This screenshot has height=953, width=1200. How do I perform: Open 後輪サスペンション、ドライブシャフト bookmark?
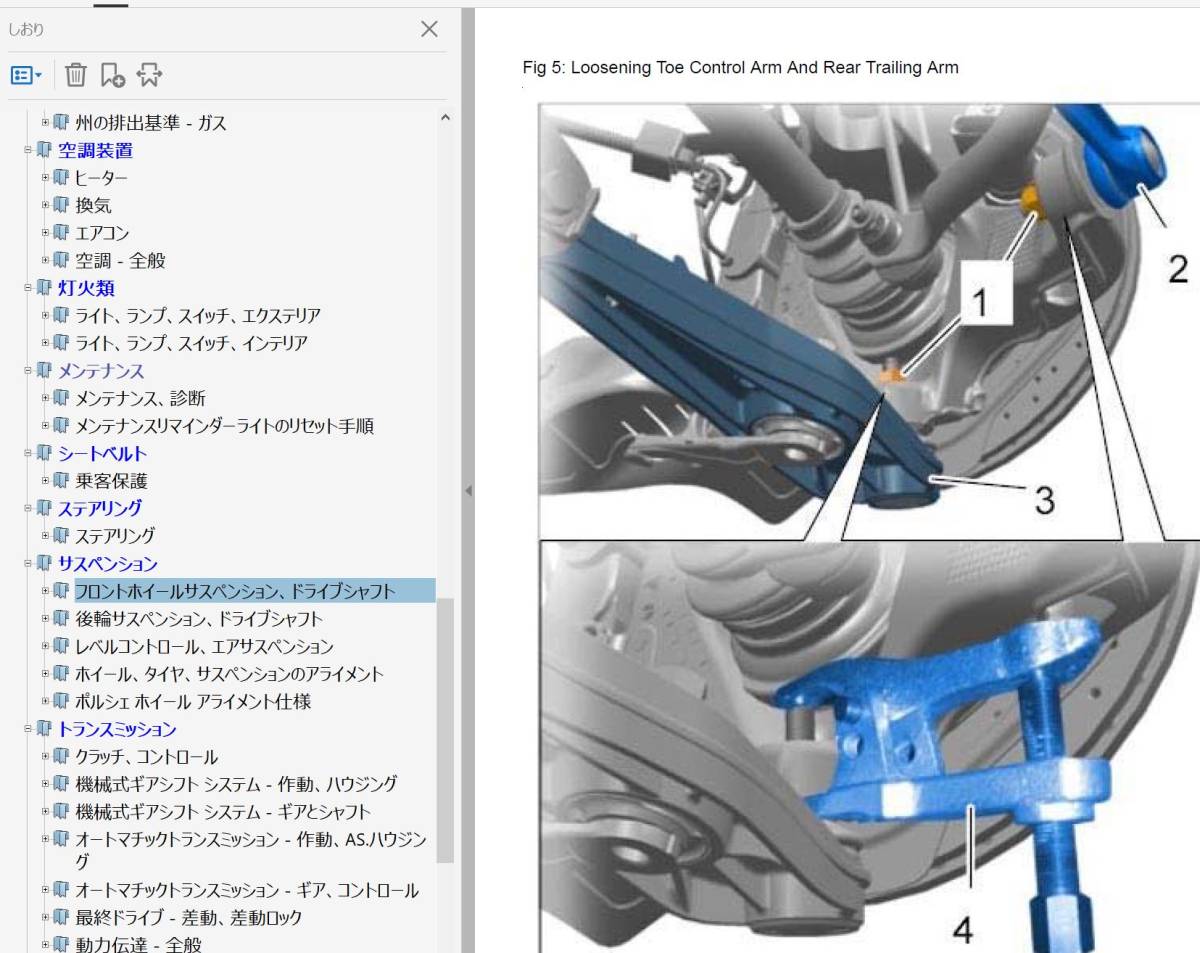pos(199,619)
